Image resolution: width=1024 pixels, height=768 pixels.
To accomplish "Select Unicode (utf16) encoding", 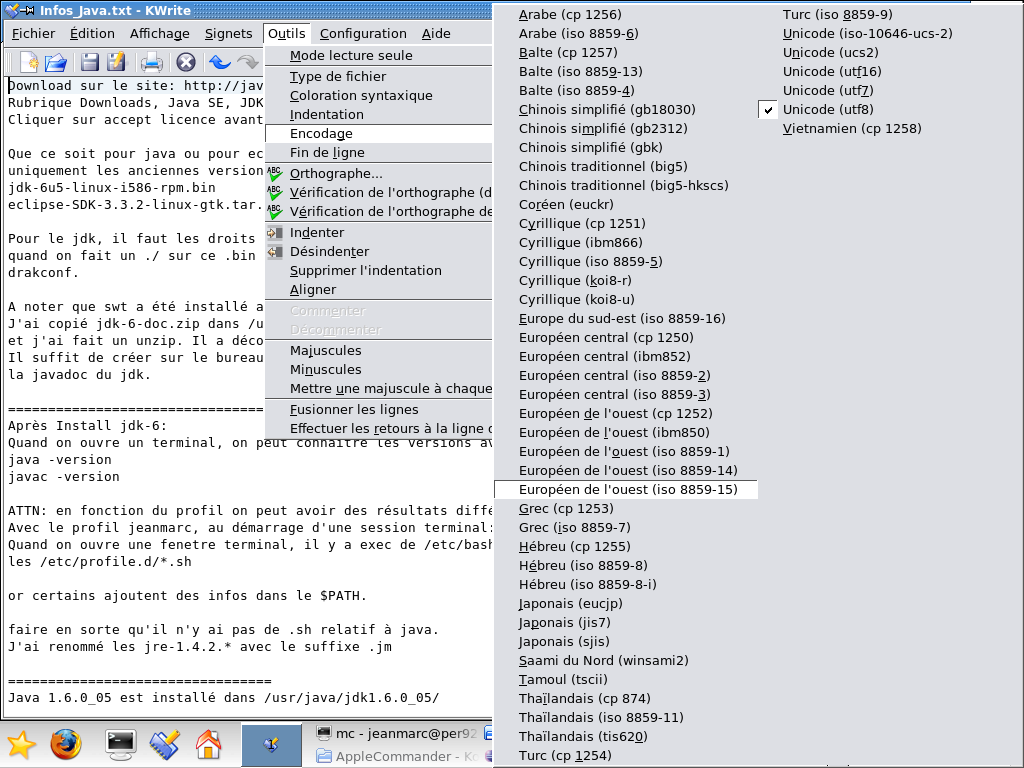I will click(x=889, y=71).
